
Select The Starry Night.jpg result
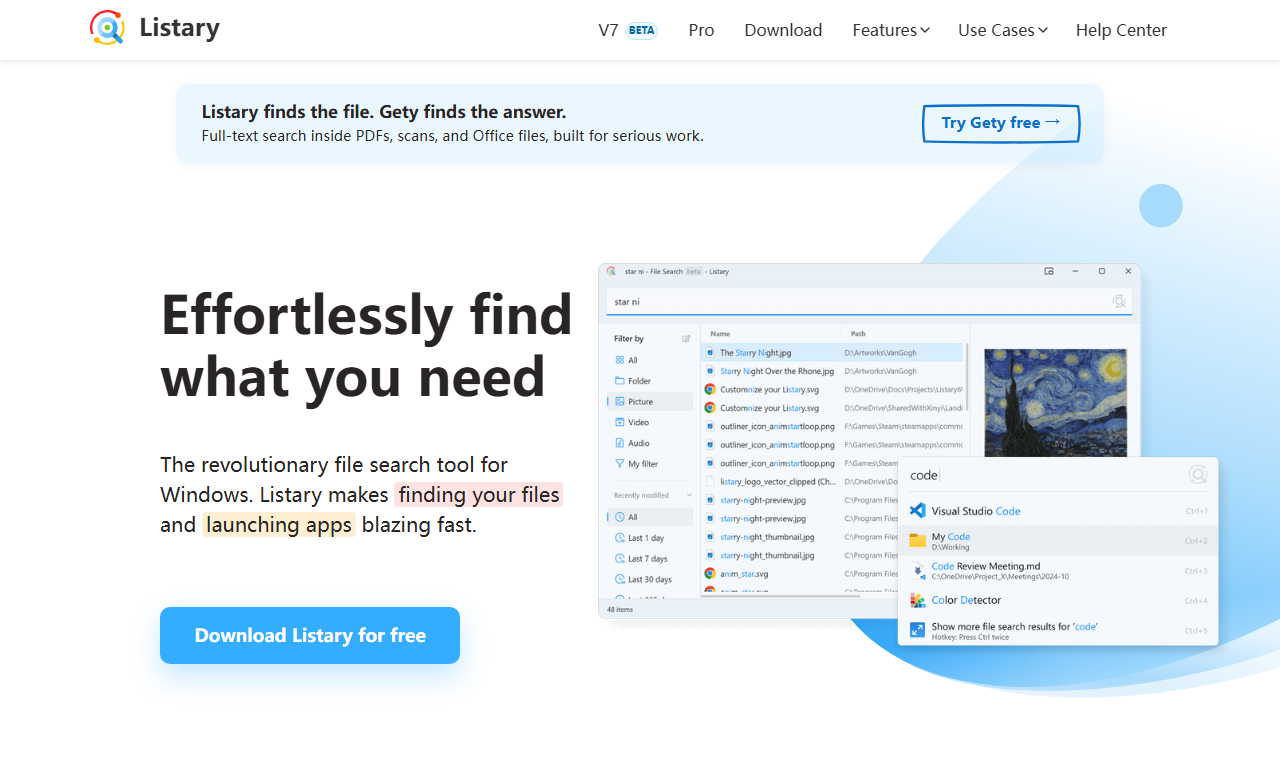tap(832, 353)
